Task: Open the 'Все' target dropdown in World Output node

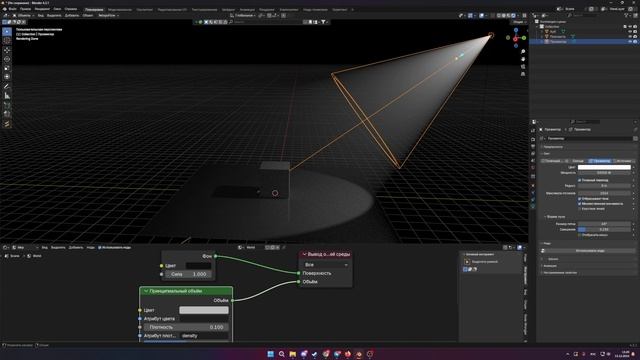Action: point(326,265)
